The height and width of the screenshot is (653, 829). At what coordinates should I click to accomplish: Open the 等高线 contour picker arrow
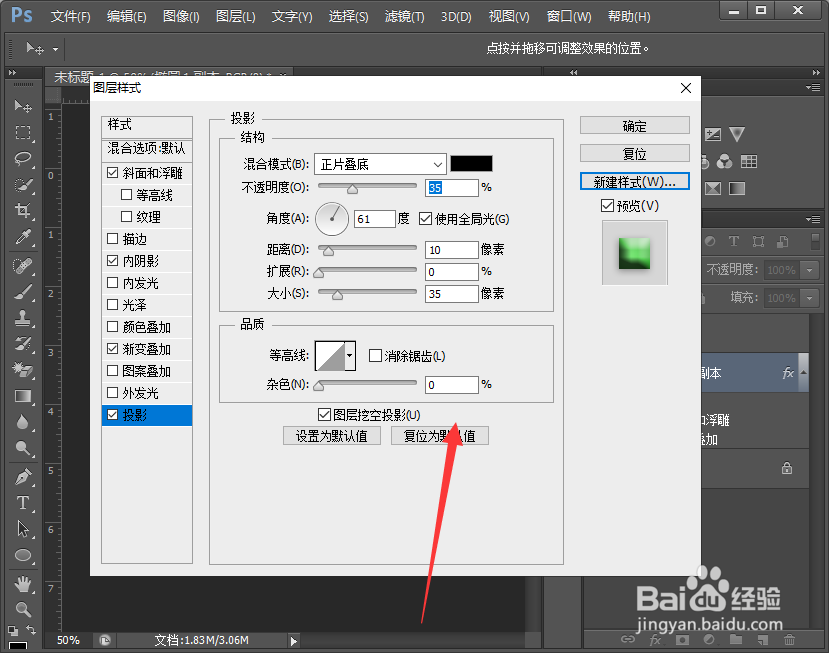[349, 355]
